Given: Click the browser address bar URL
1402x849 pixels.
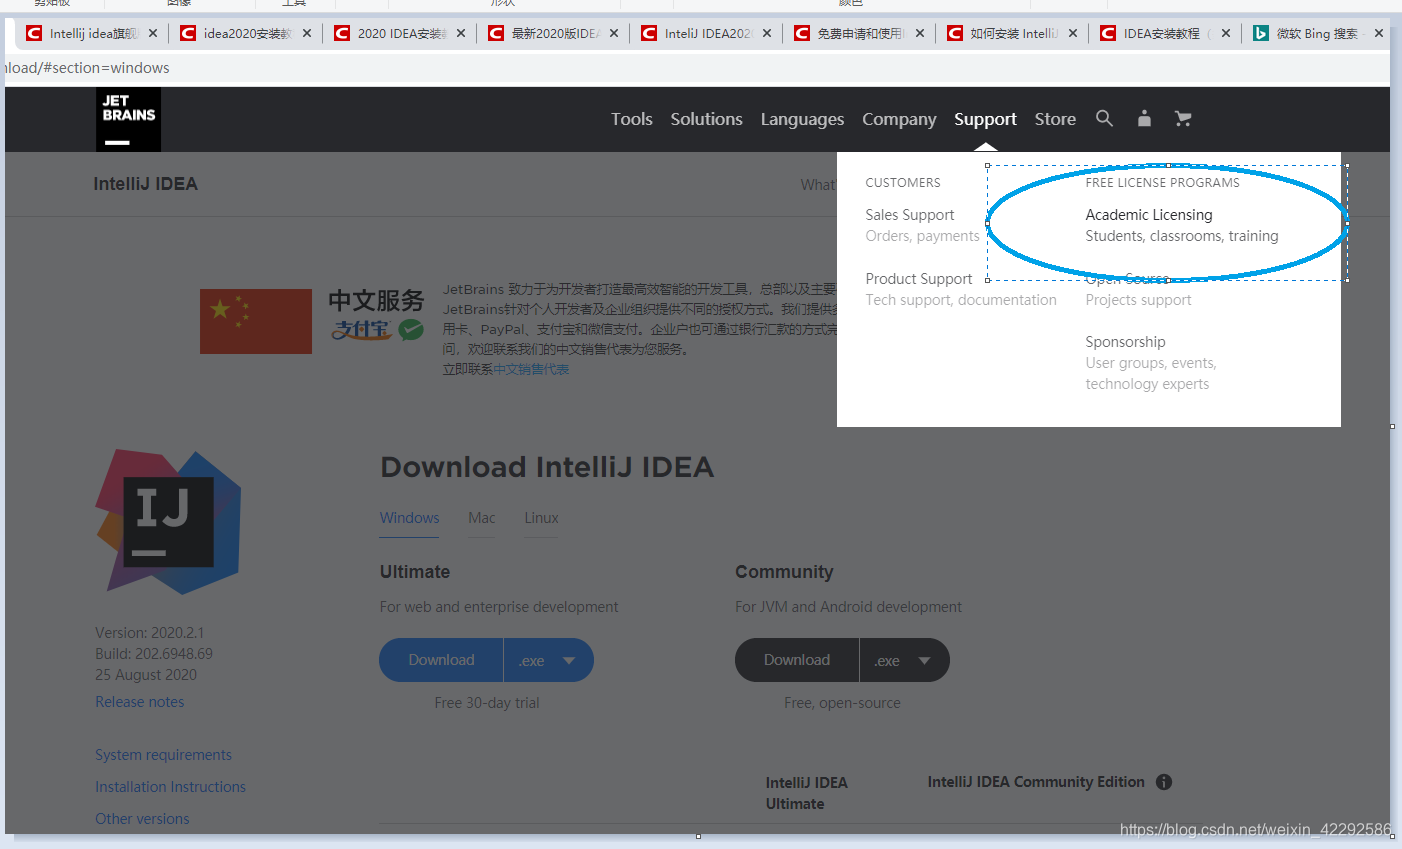Looking at the screenshot, I should 88,68.
